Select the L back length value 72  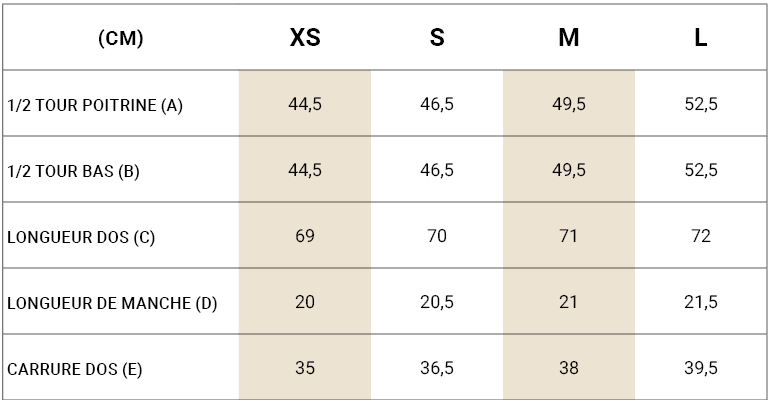[701, 236]
